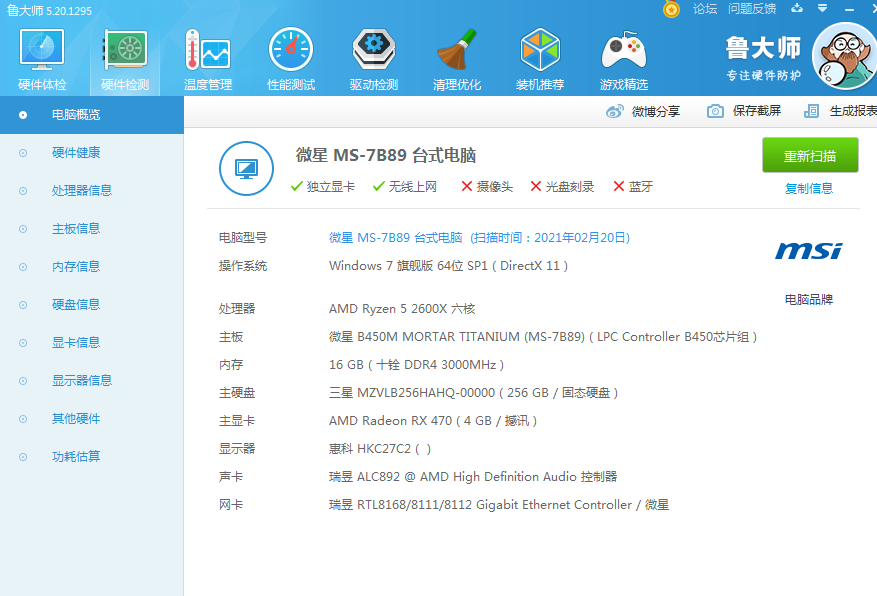Click the 独立显卡 check item
The height and width of the screenshot is (596, 877).
click(323, 186)
